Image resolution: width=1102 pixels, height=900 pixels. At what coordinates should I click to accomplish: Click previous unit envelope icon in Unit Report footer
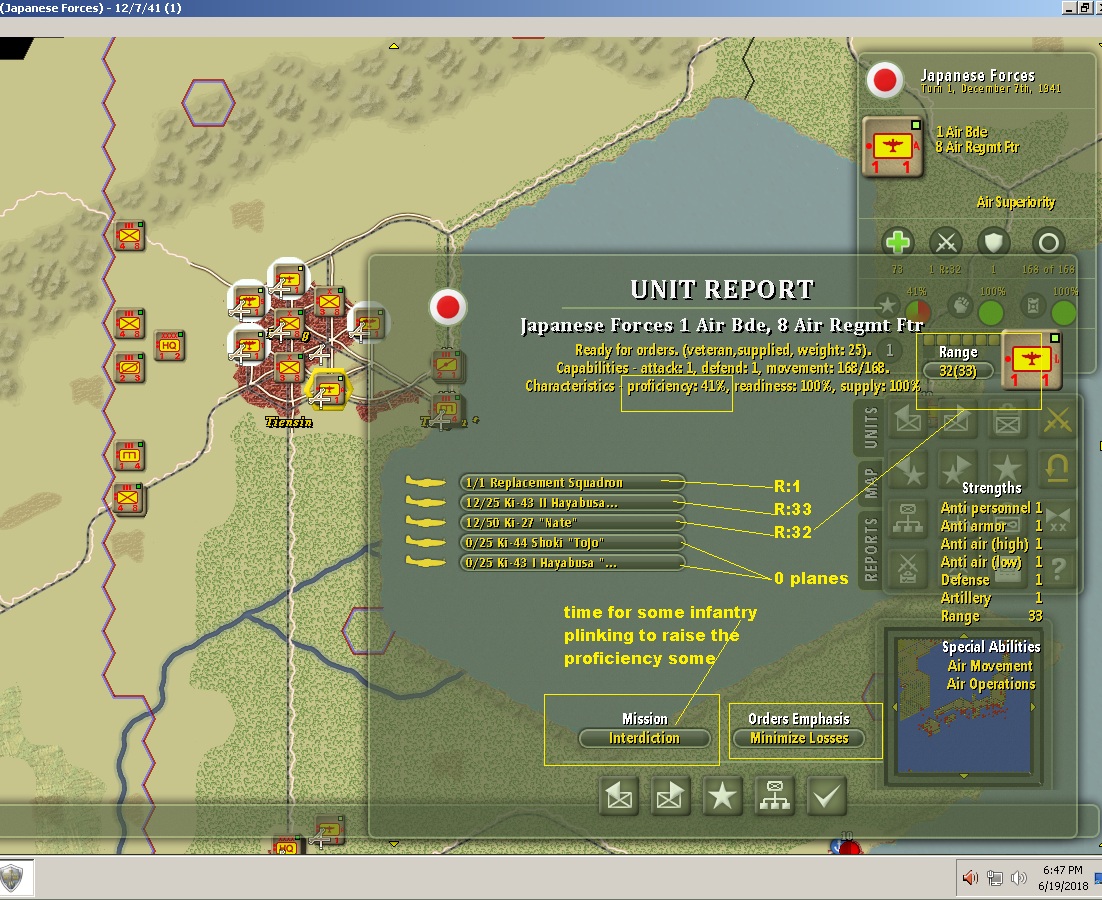click(619, 796)
